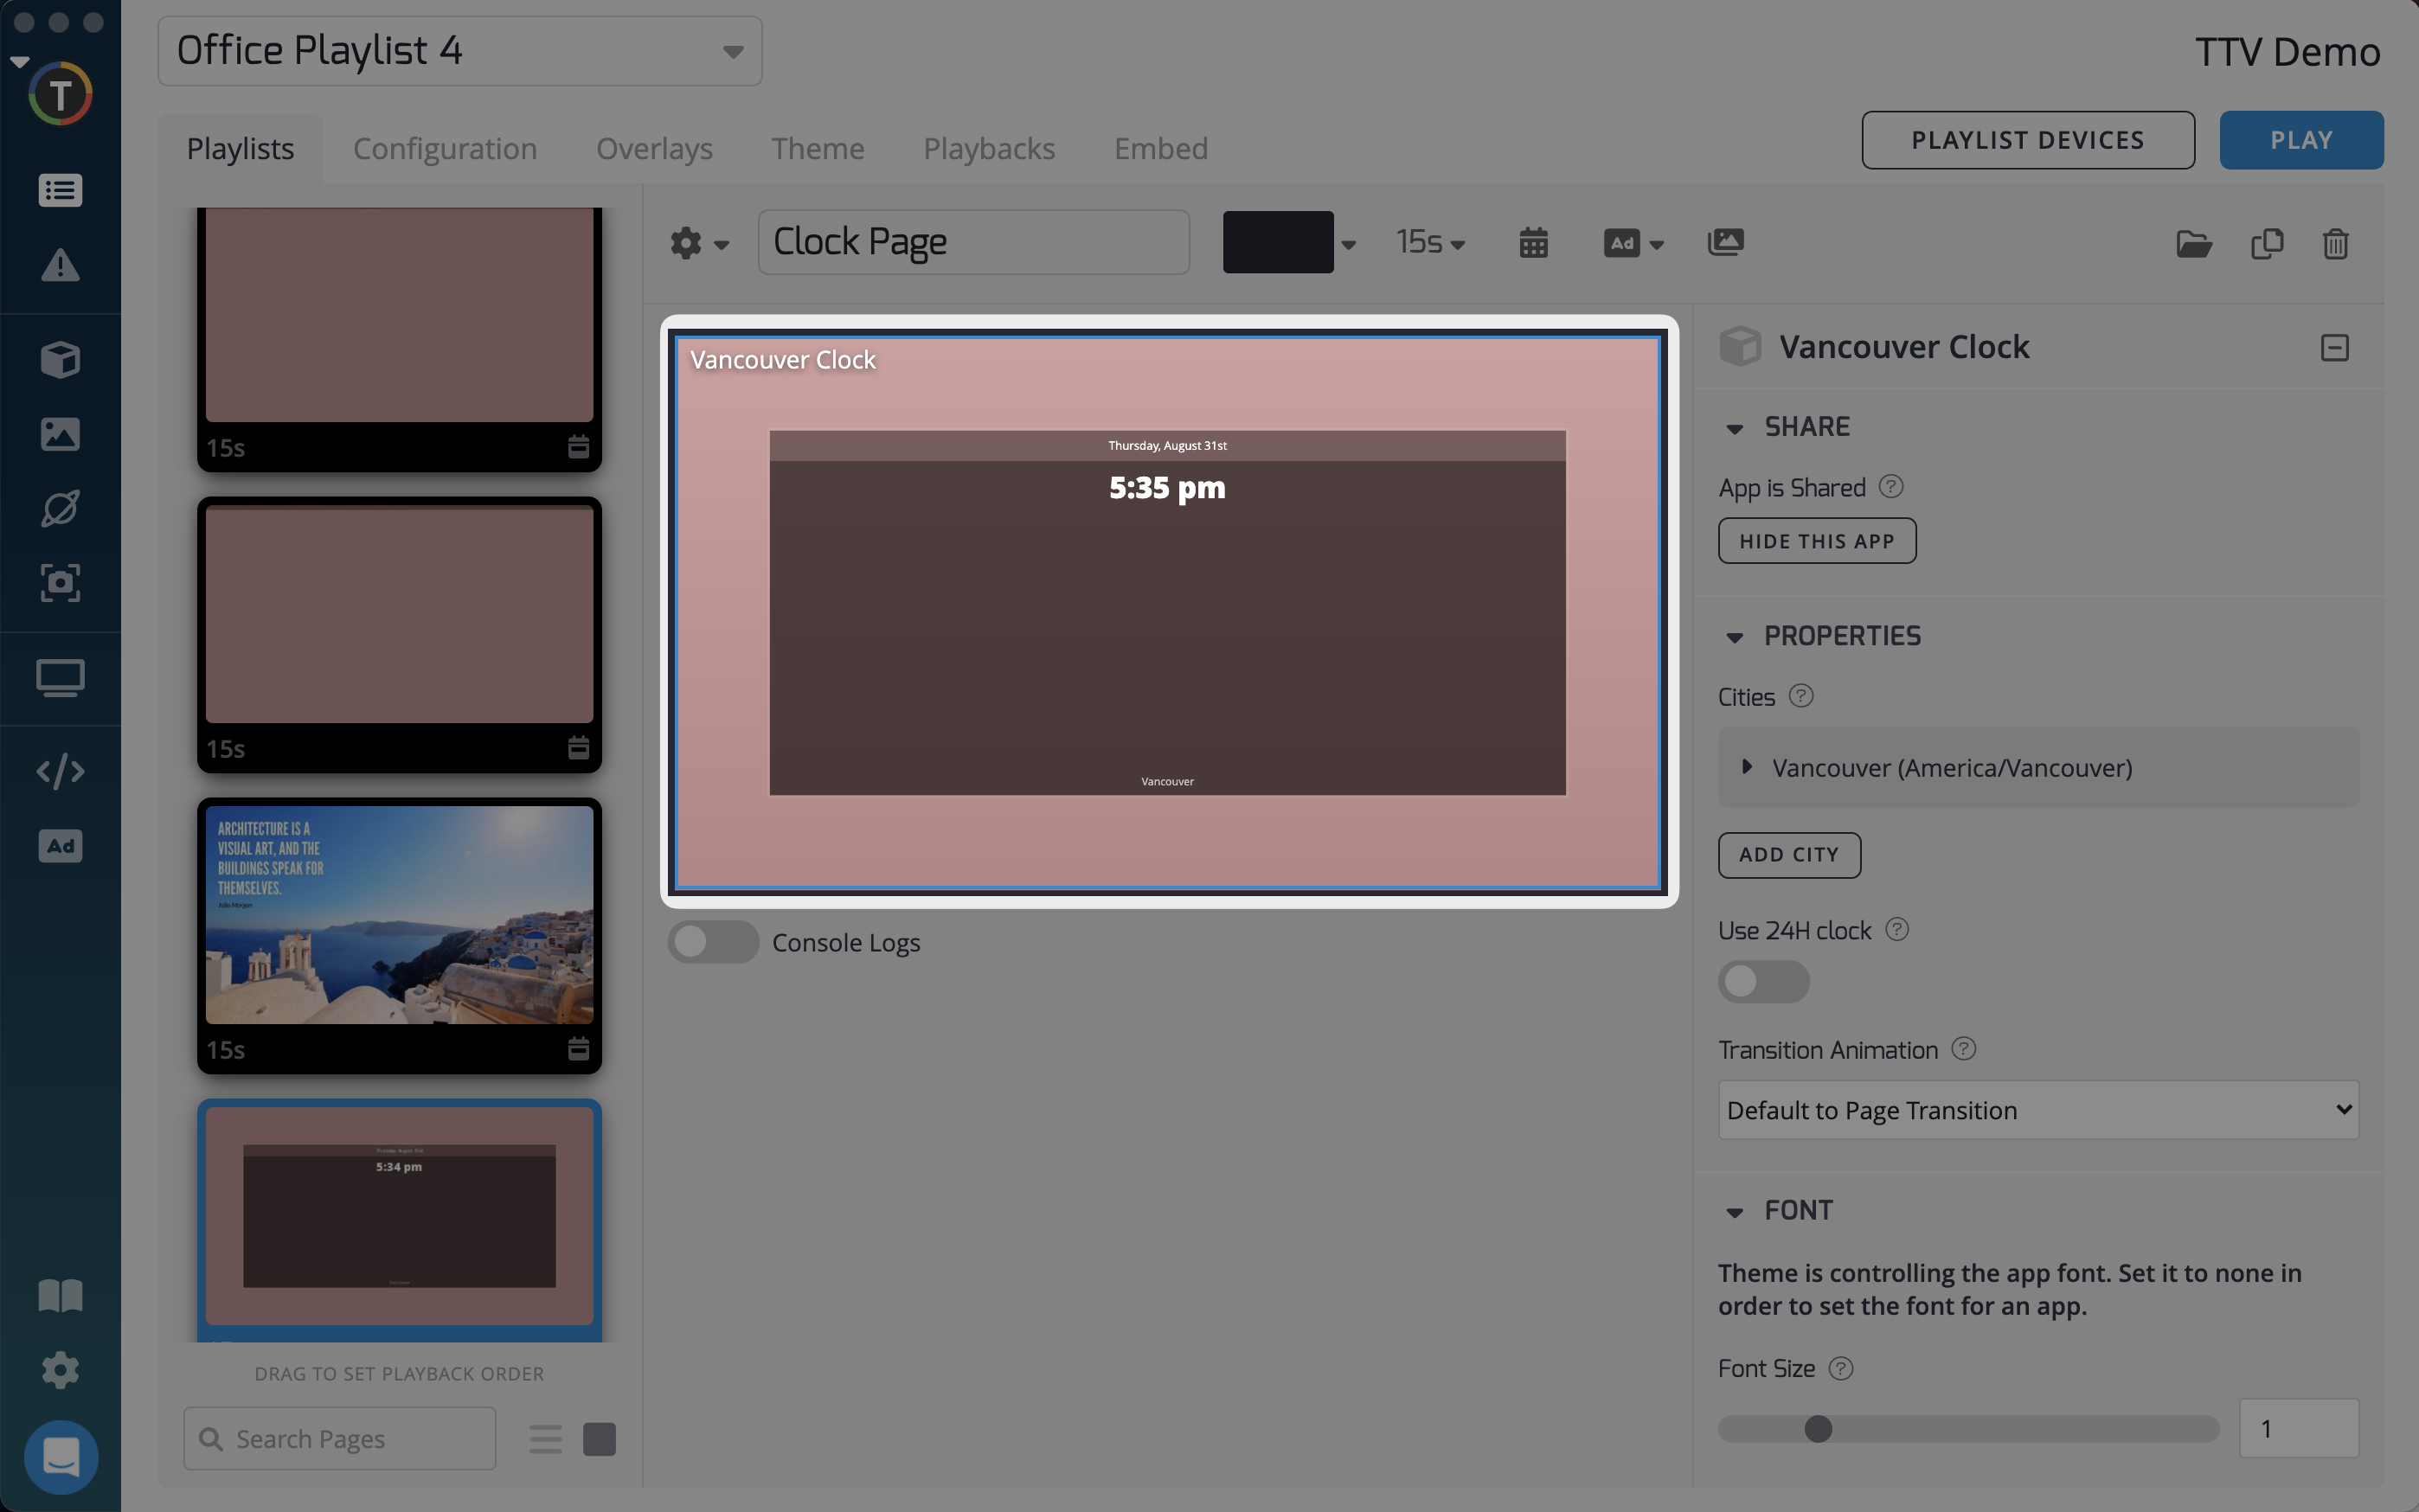This screenshot has height=1512, width=2419.
Task: Expand the Vancouver (America/Vancouver) city entry
Action: (x=1747, y=767)
